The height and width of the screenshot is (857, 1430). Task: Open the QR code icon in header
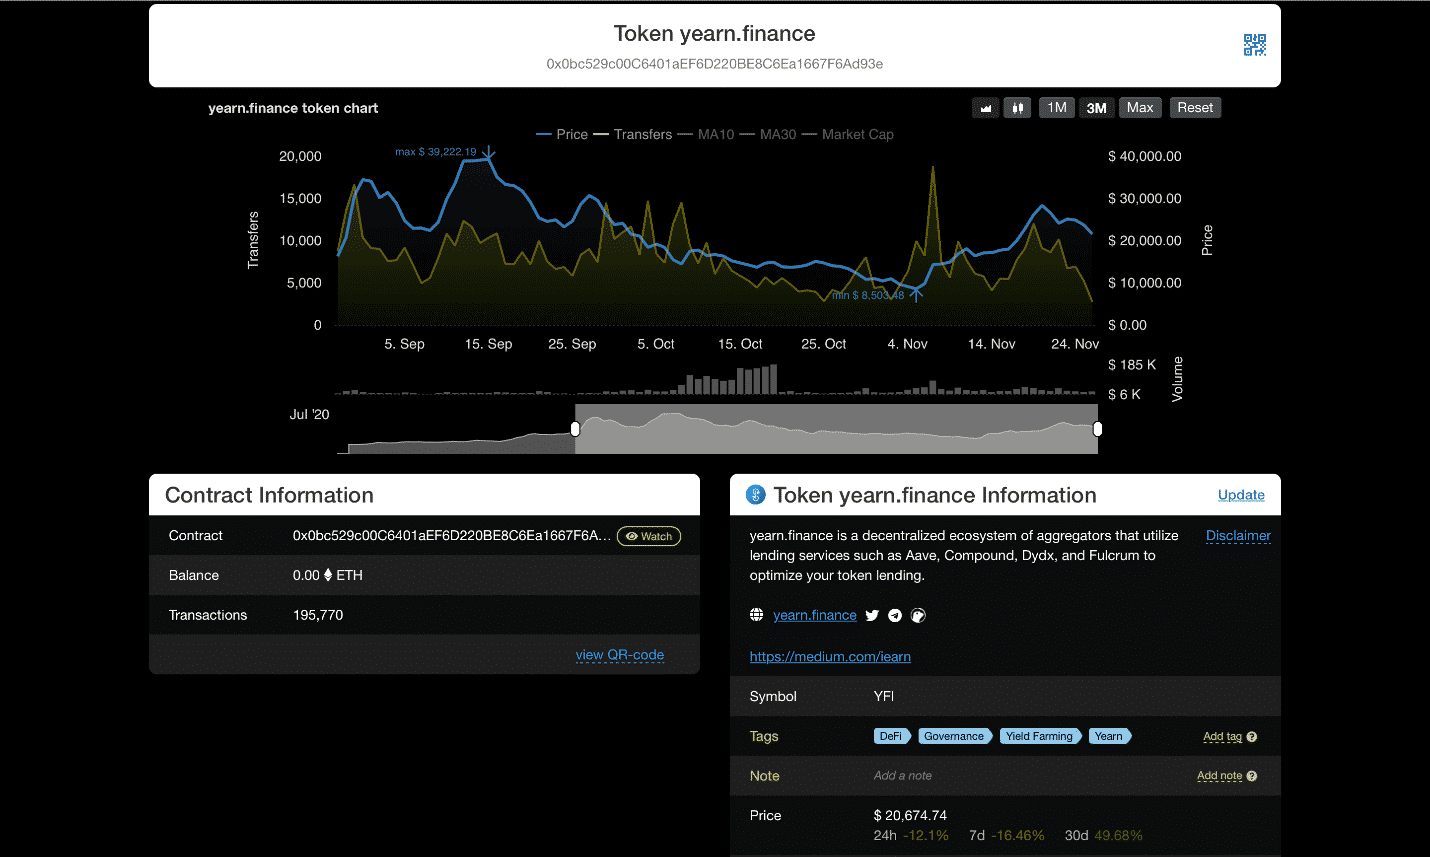click(1254, 45)
